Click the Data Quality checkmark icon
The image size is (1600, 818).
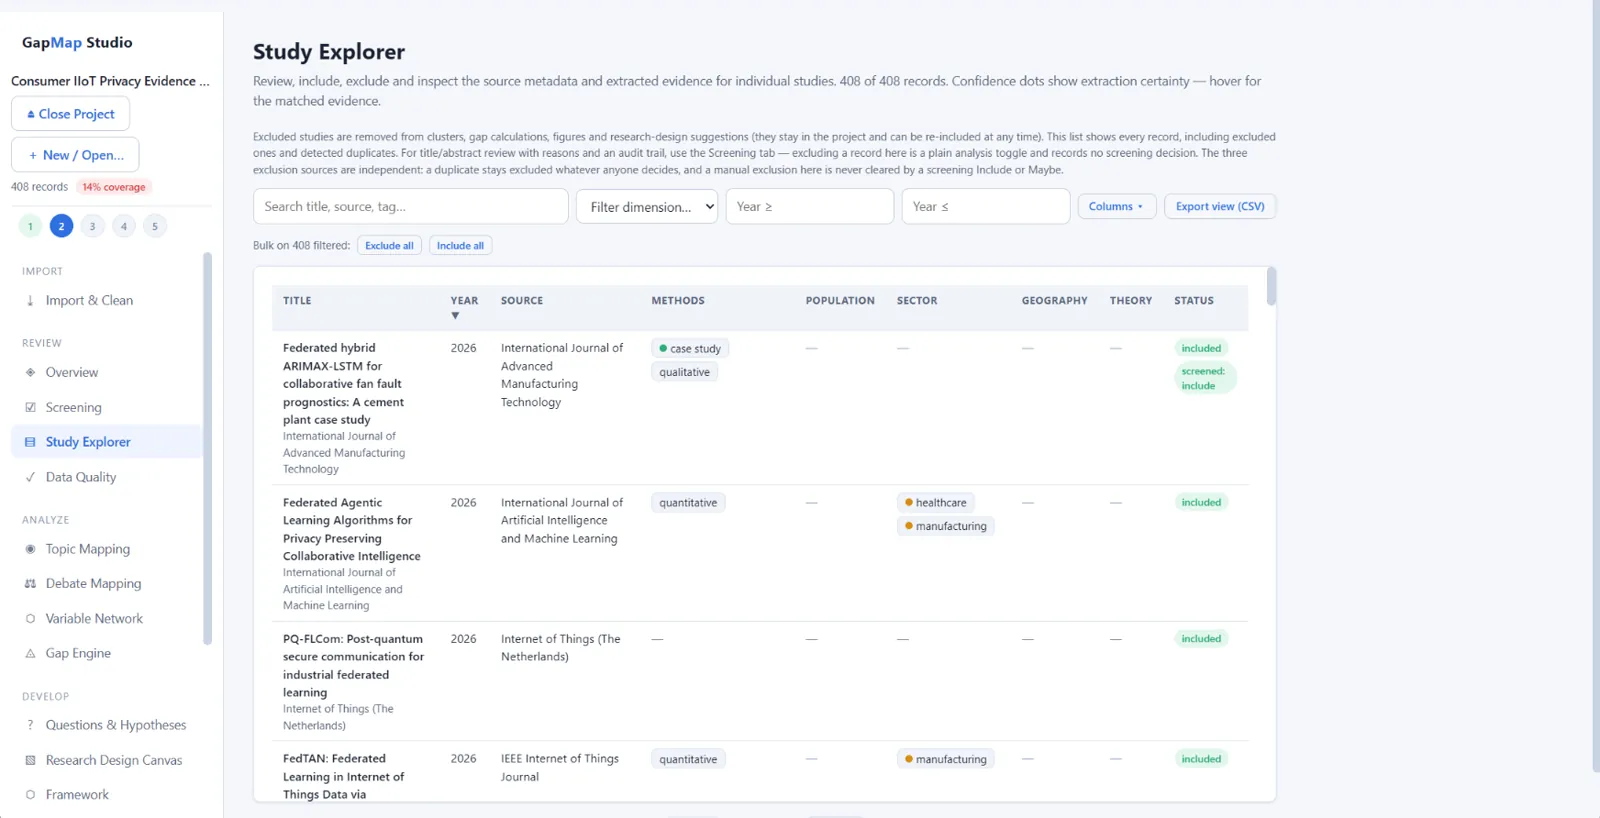click(x=30, y=477)
